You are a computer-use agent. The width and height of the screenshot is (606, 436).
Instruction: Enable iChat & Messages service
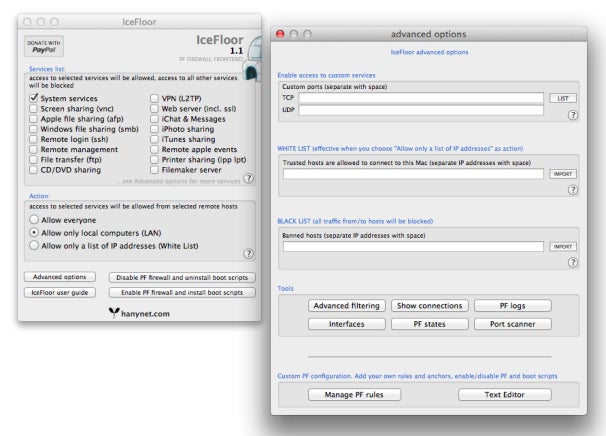[154, 119]
